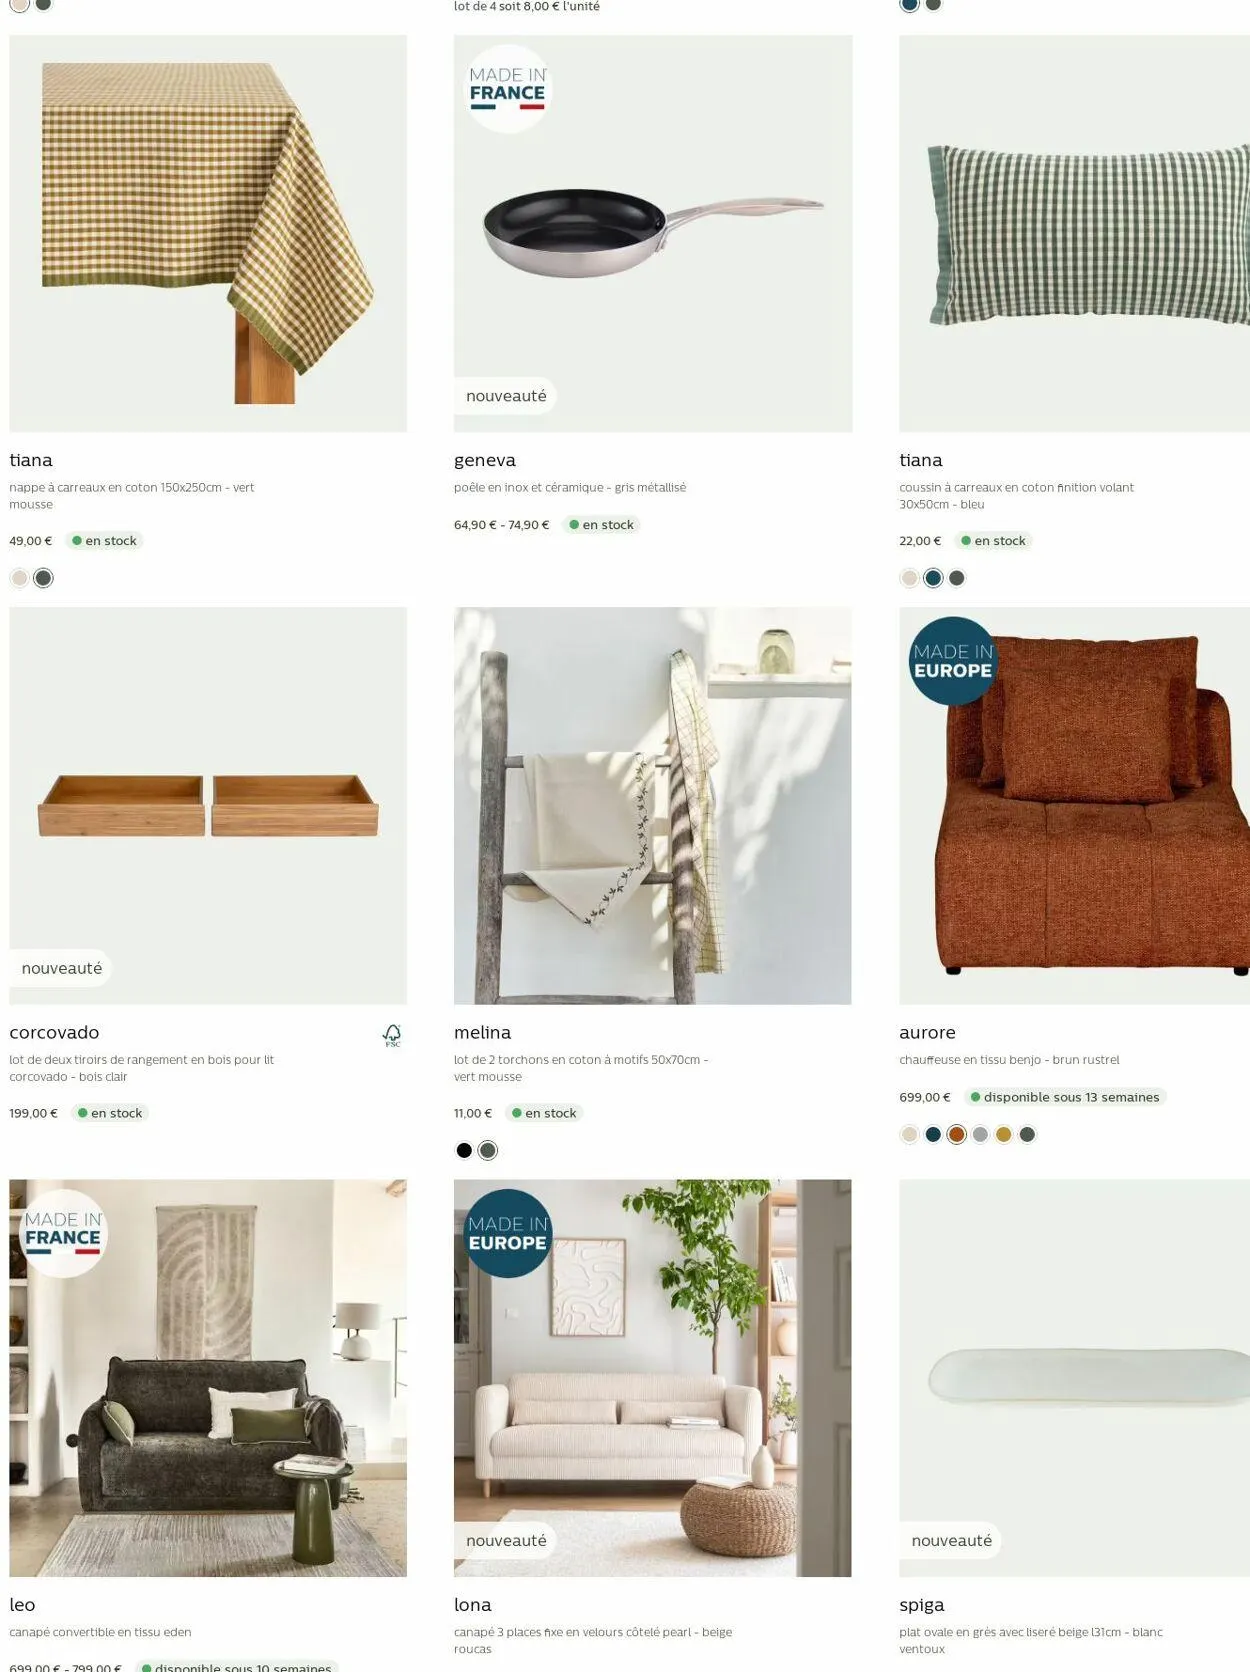Choose black swatch for melina tea towels
Screen dimensions: 1250x1672
pyautogui.click(x=464, y=1150)
